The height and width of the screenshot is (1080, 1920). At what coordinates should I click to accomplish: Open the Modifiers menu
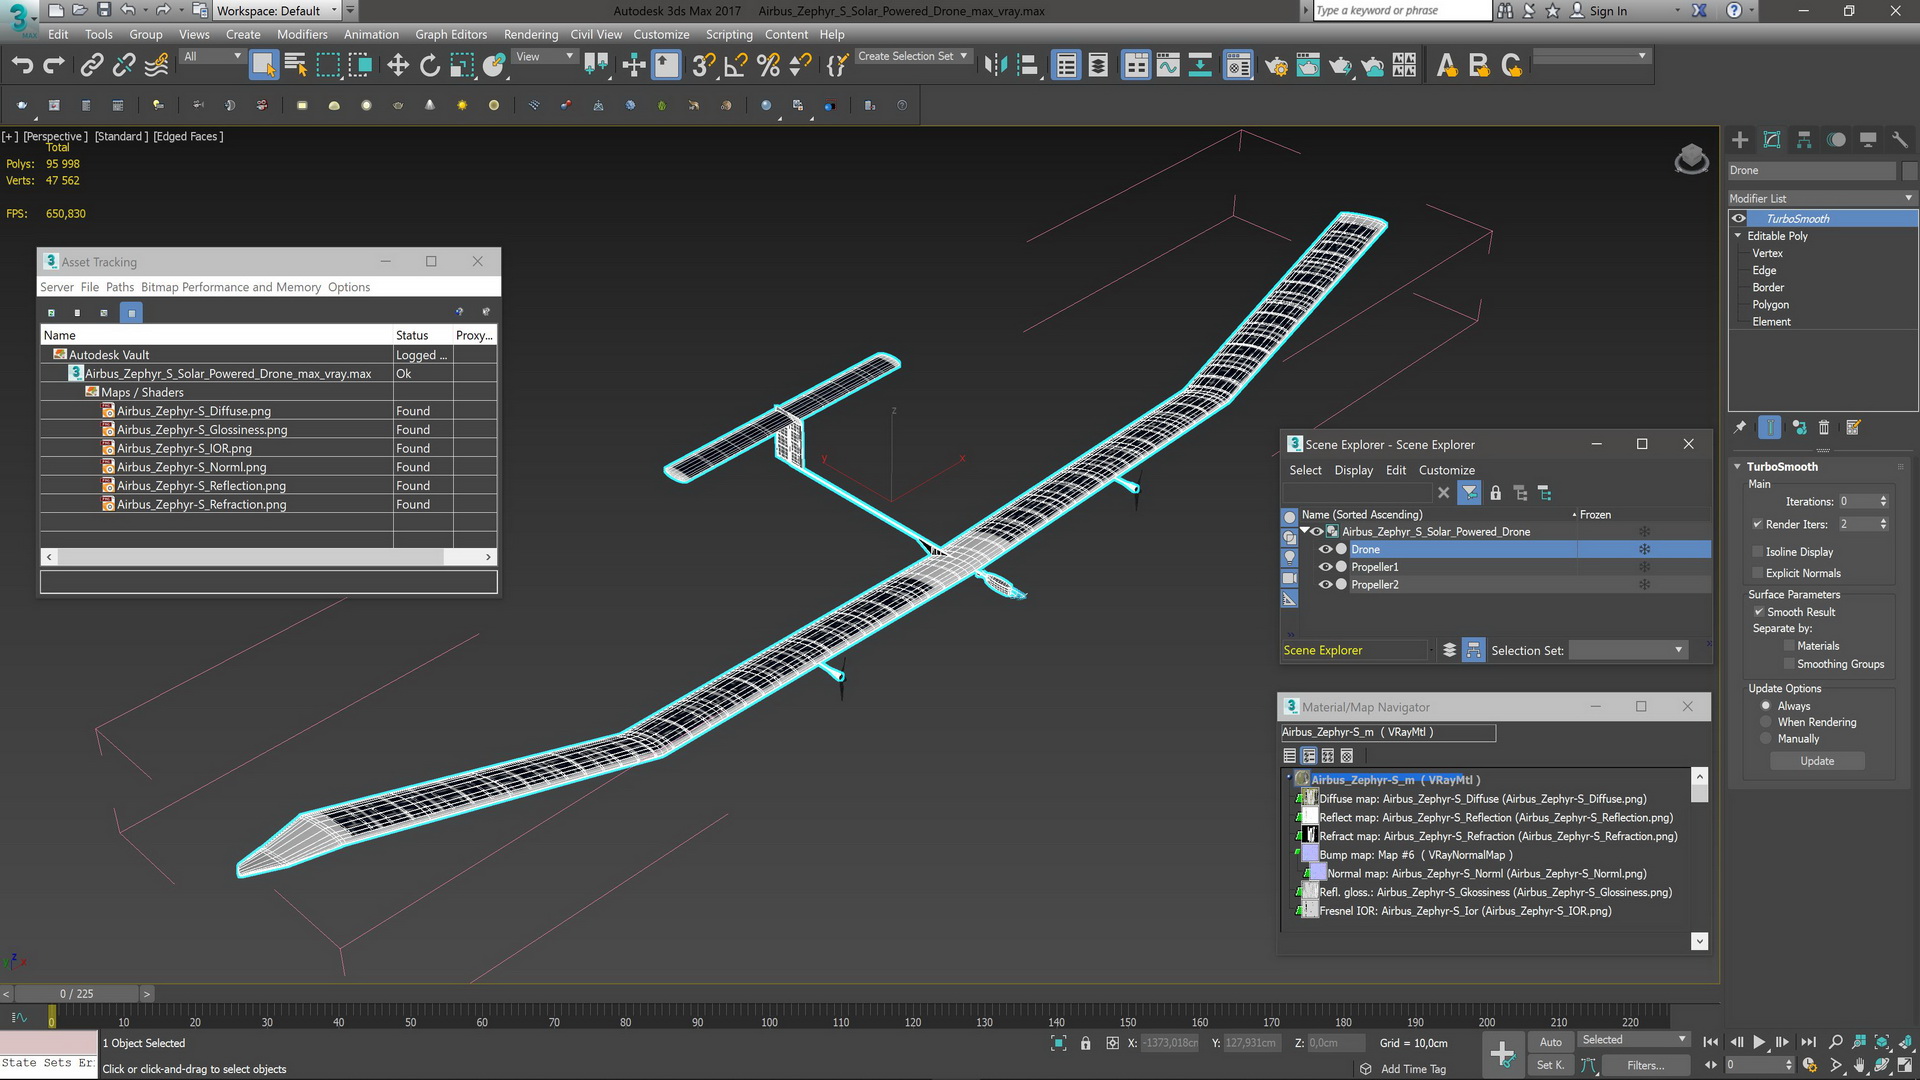pyautogui.click(x=301, y=34)
